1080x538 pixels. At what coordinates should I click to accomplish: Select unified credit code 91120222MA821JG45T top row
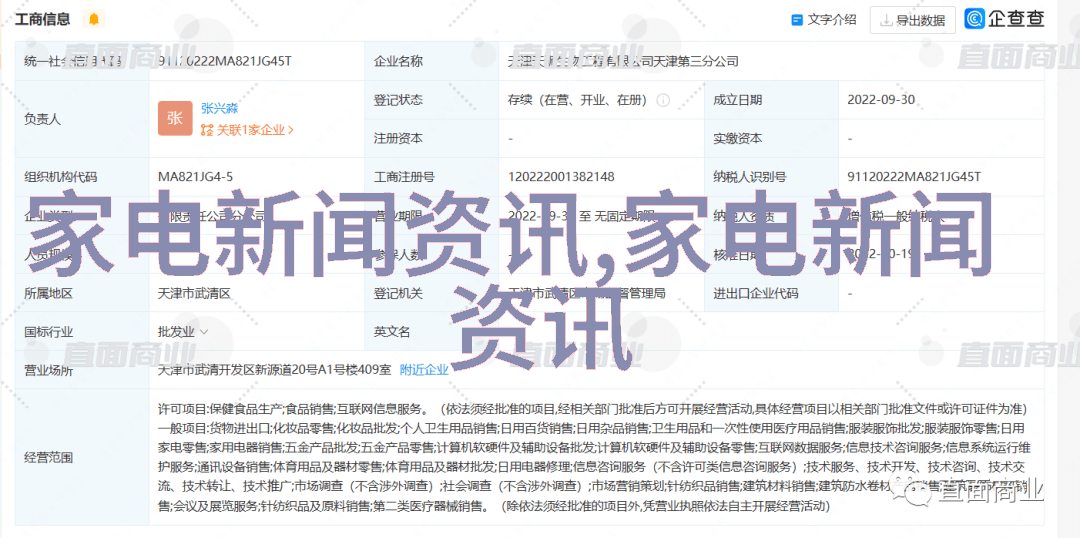coord(225,61)
